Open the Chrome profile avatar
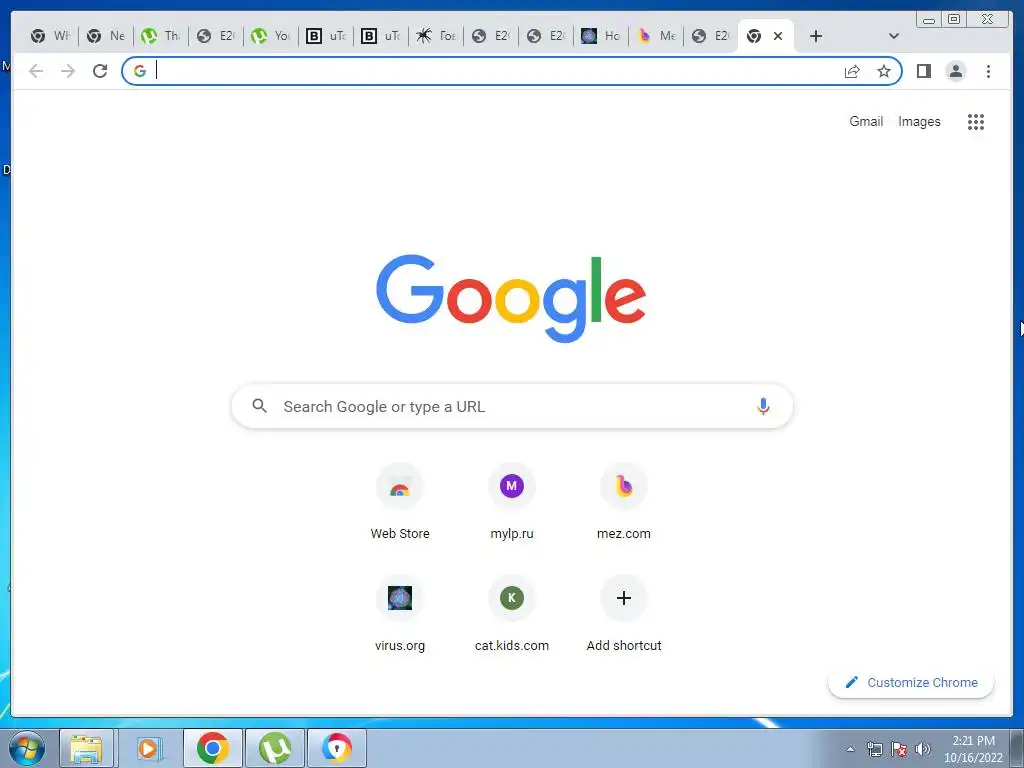 pos(955,71)
